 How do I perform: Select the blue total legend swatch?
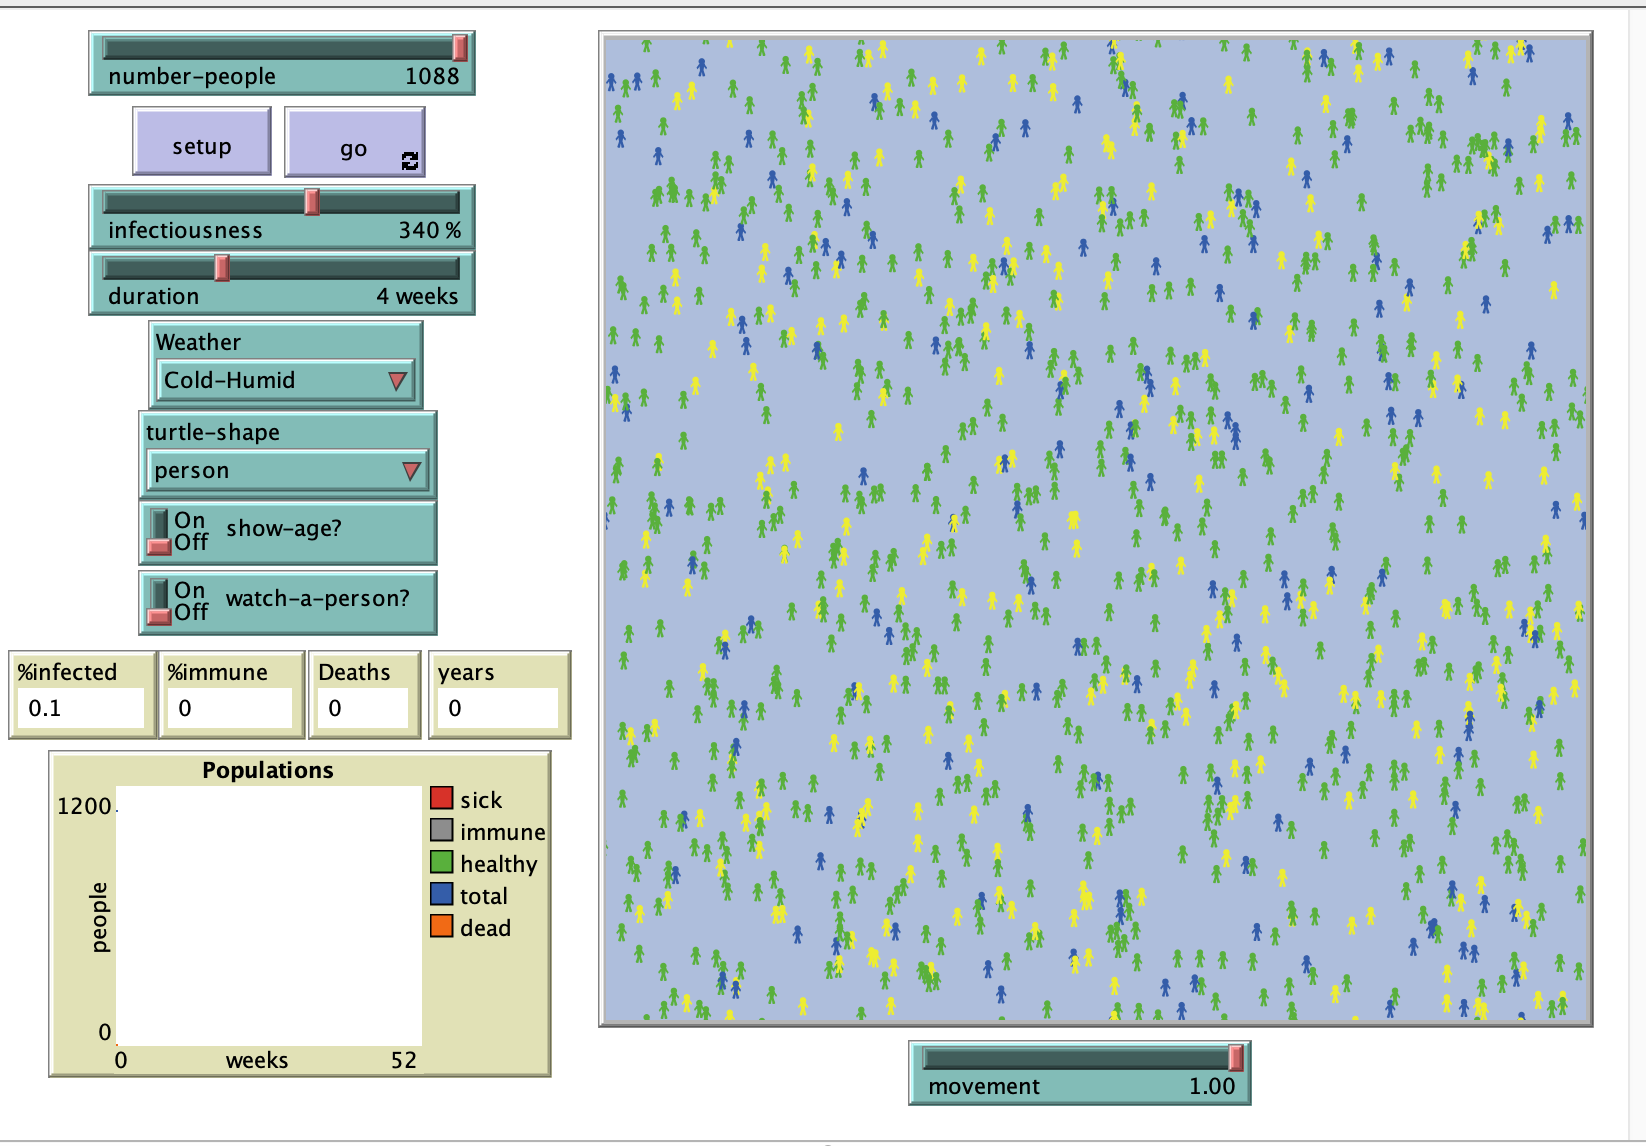(440, 895)
